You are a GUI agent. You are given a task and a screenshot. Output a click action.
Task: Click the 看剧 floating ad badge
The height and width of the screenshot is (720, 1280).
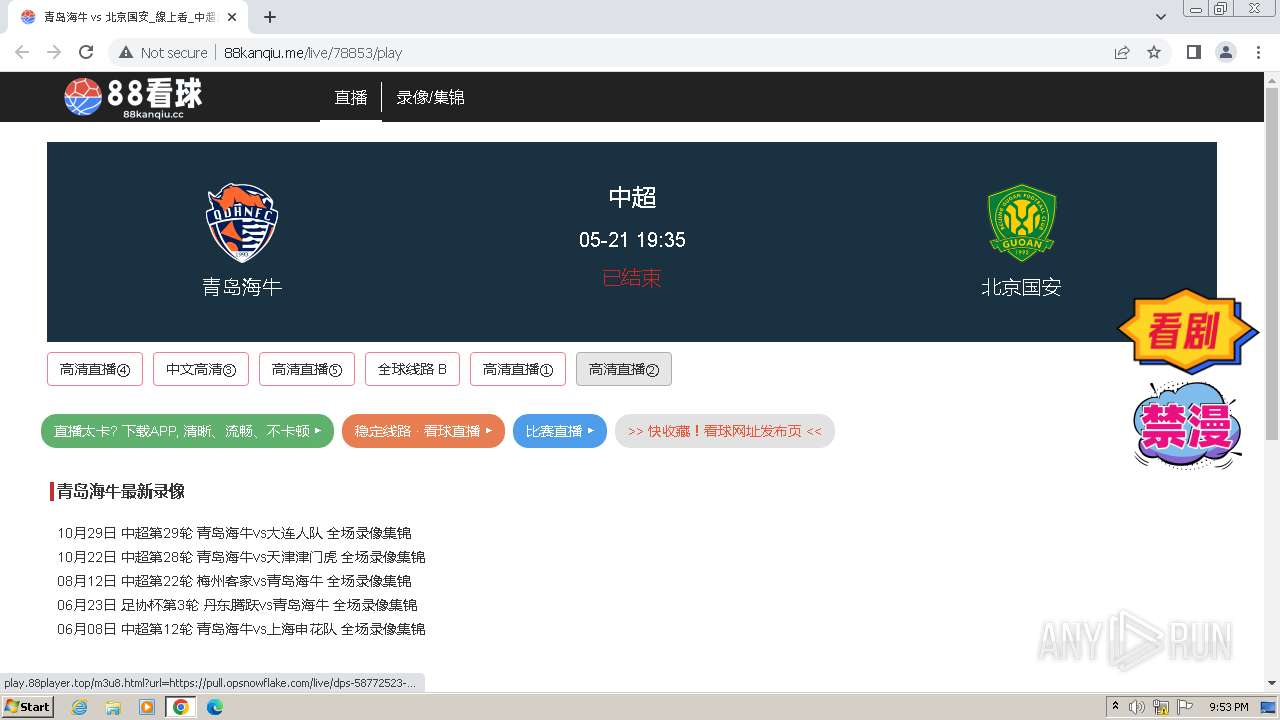point(1187,331)
